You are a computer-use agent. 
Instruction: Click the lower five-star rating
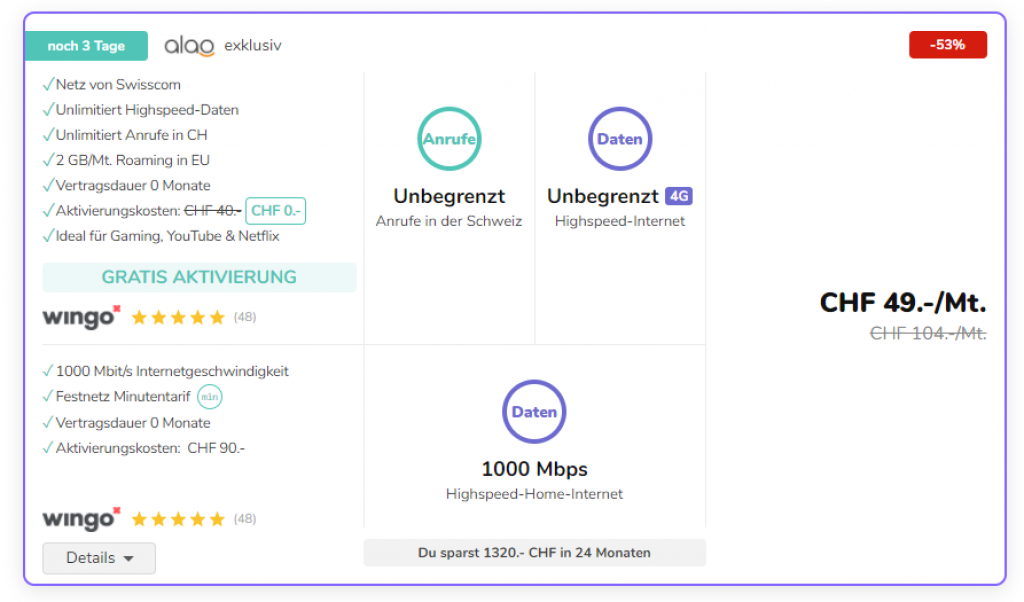pos(178,520)
